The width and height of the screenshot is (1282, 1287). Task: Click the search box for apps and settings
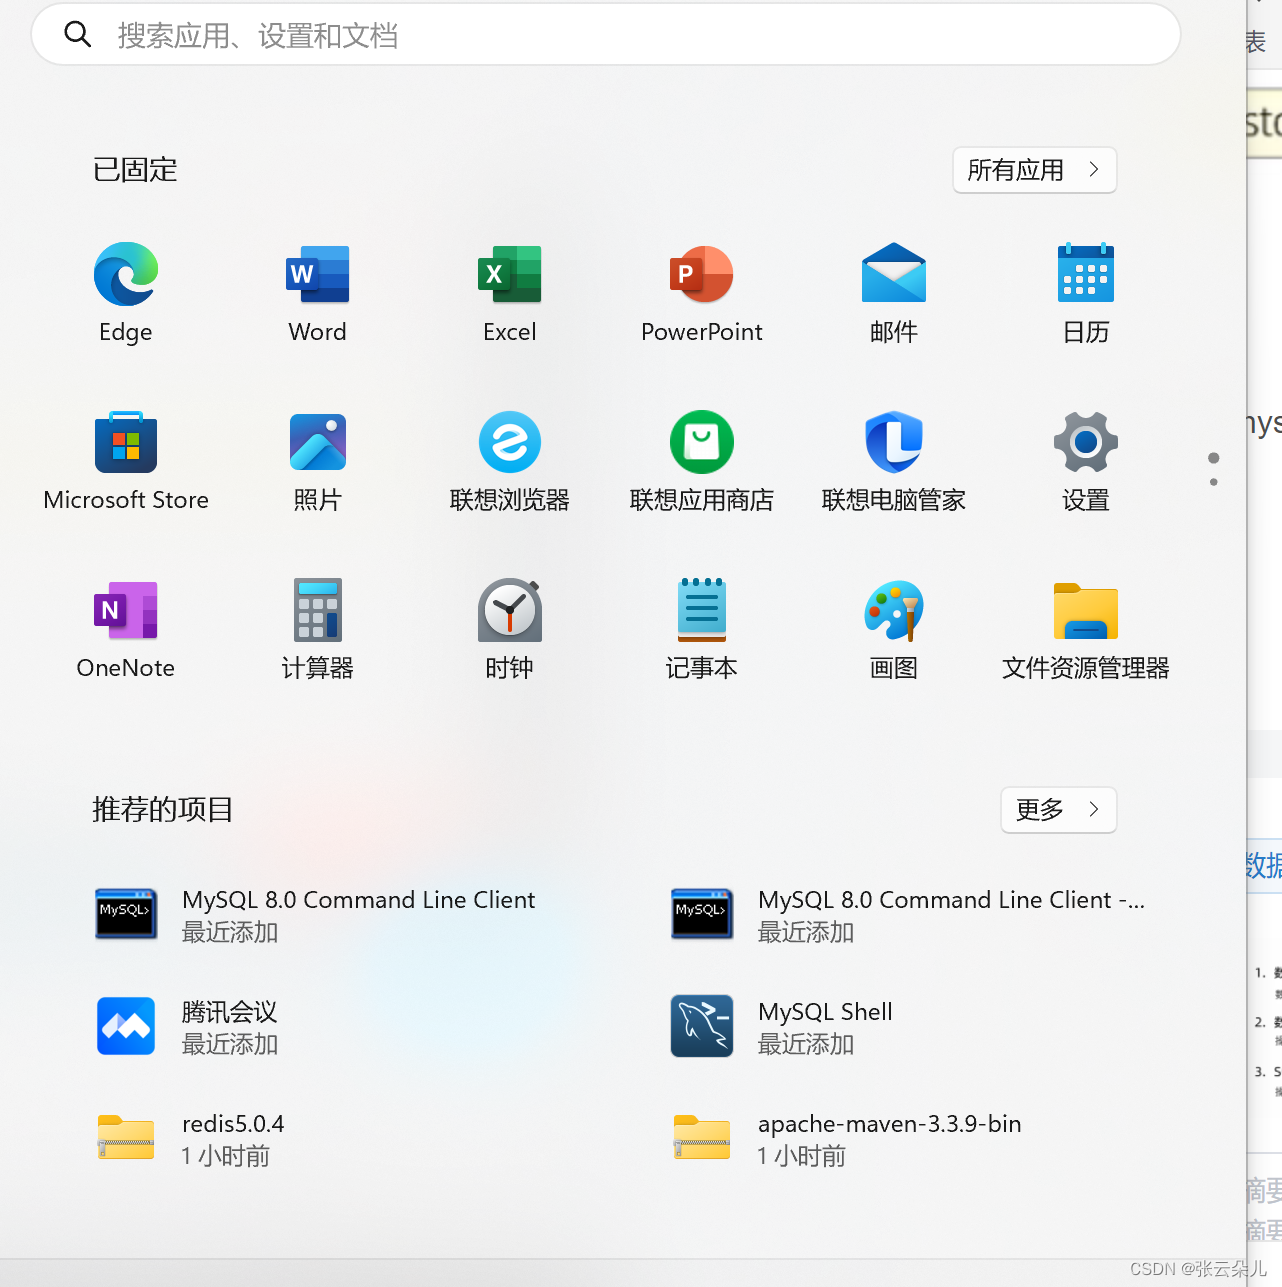[606, 35]
